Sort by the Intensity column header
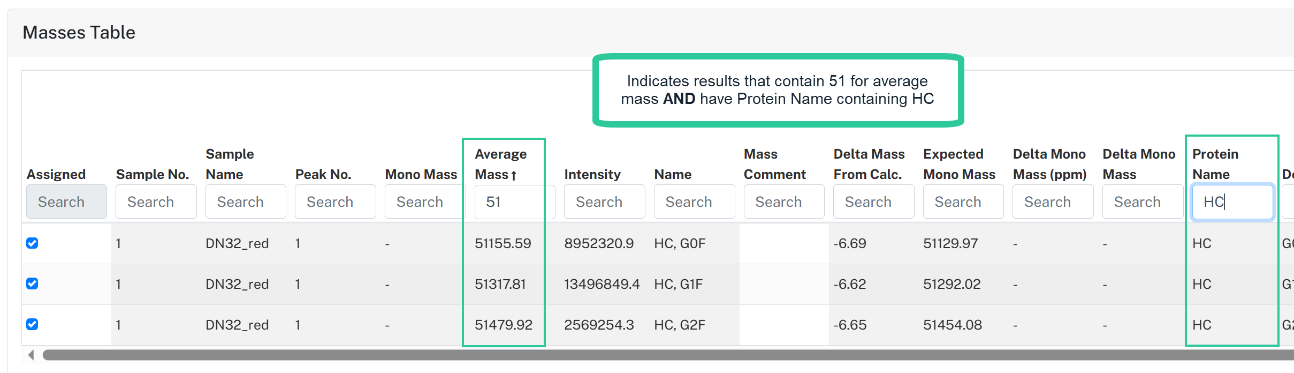The image size is (1294, 373). tap(592, 174)
